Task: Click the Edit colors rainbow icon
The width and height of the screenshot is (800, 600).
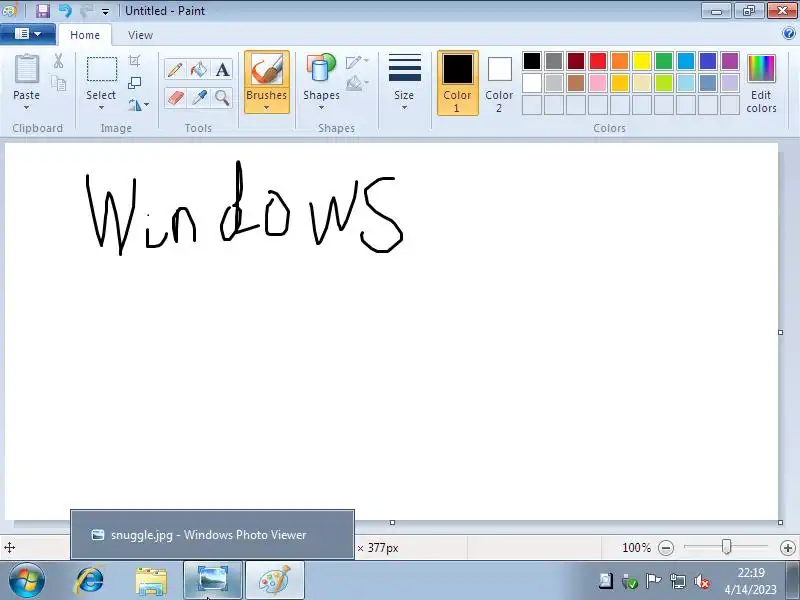Action: coord(761,69)
